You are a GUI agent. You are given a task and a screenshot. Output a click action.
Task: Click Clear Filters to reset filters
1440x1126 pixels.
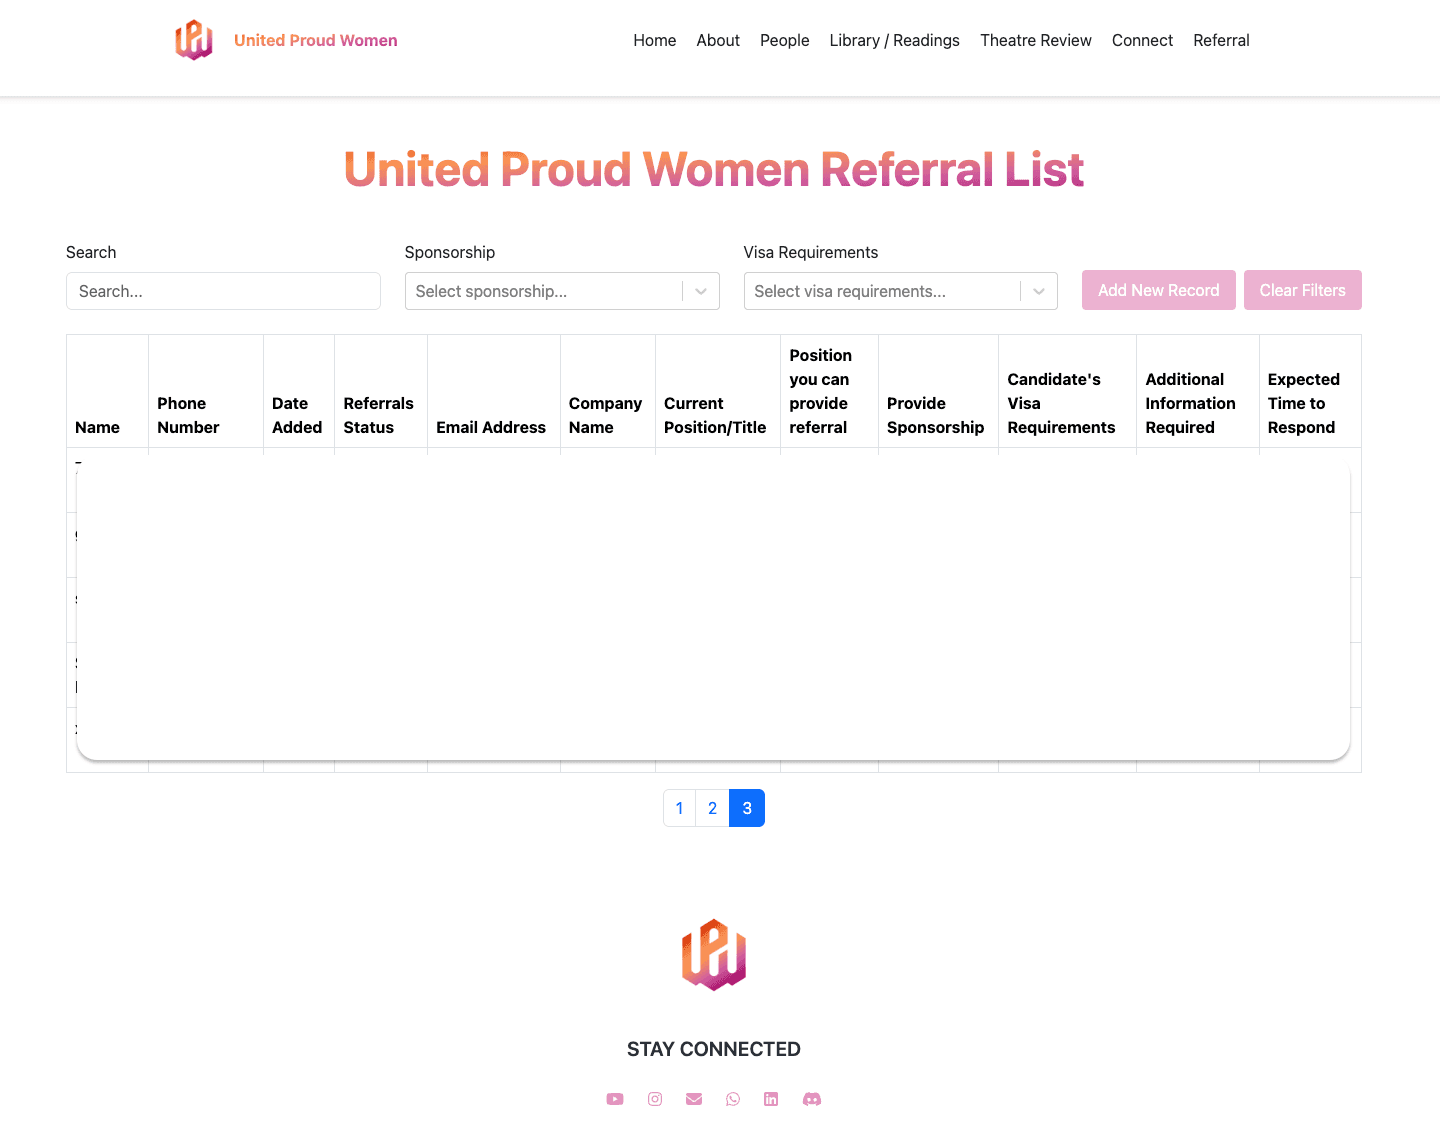(1303, 290)
